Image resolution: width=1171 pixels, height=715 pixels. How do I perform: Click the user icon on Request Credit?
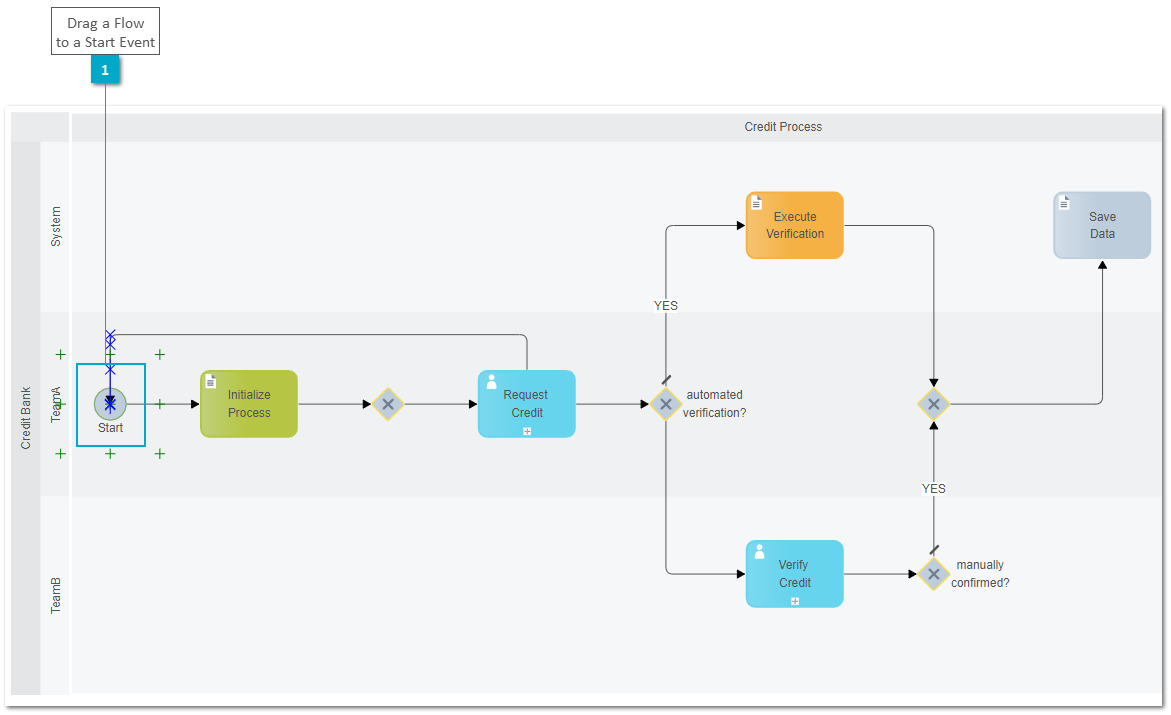pyautogui.click(x=491, y=382)
